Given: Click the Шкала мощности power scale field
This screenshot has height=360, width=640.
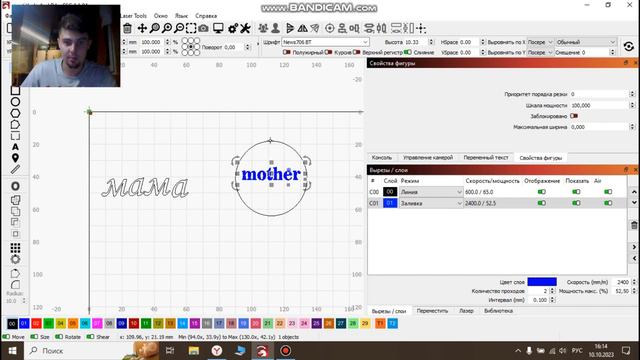Looking at the screenshot, I should tap(600, 105).
